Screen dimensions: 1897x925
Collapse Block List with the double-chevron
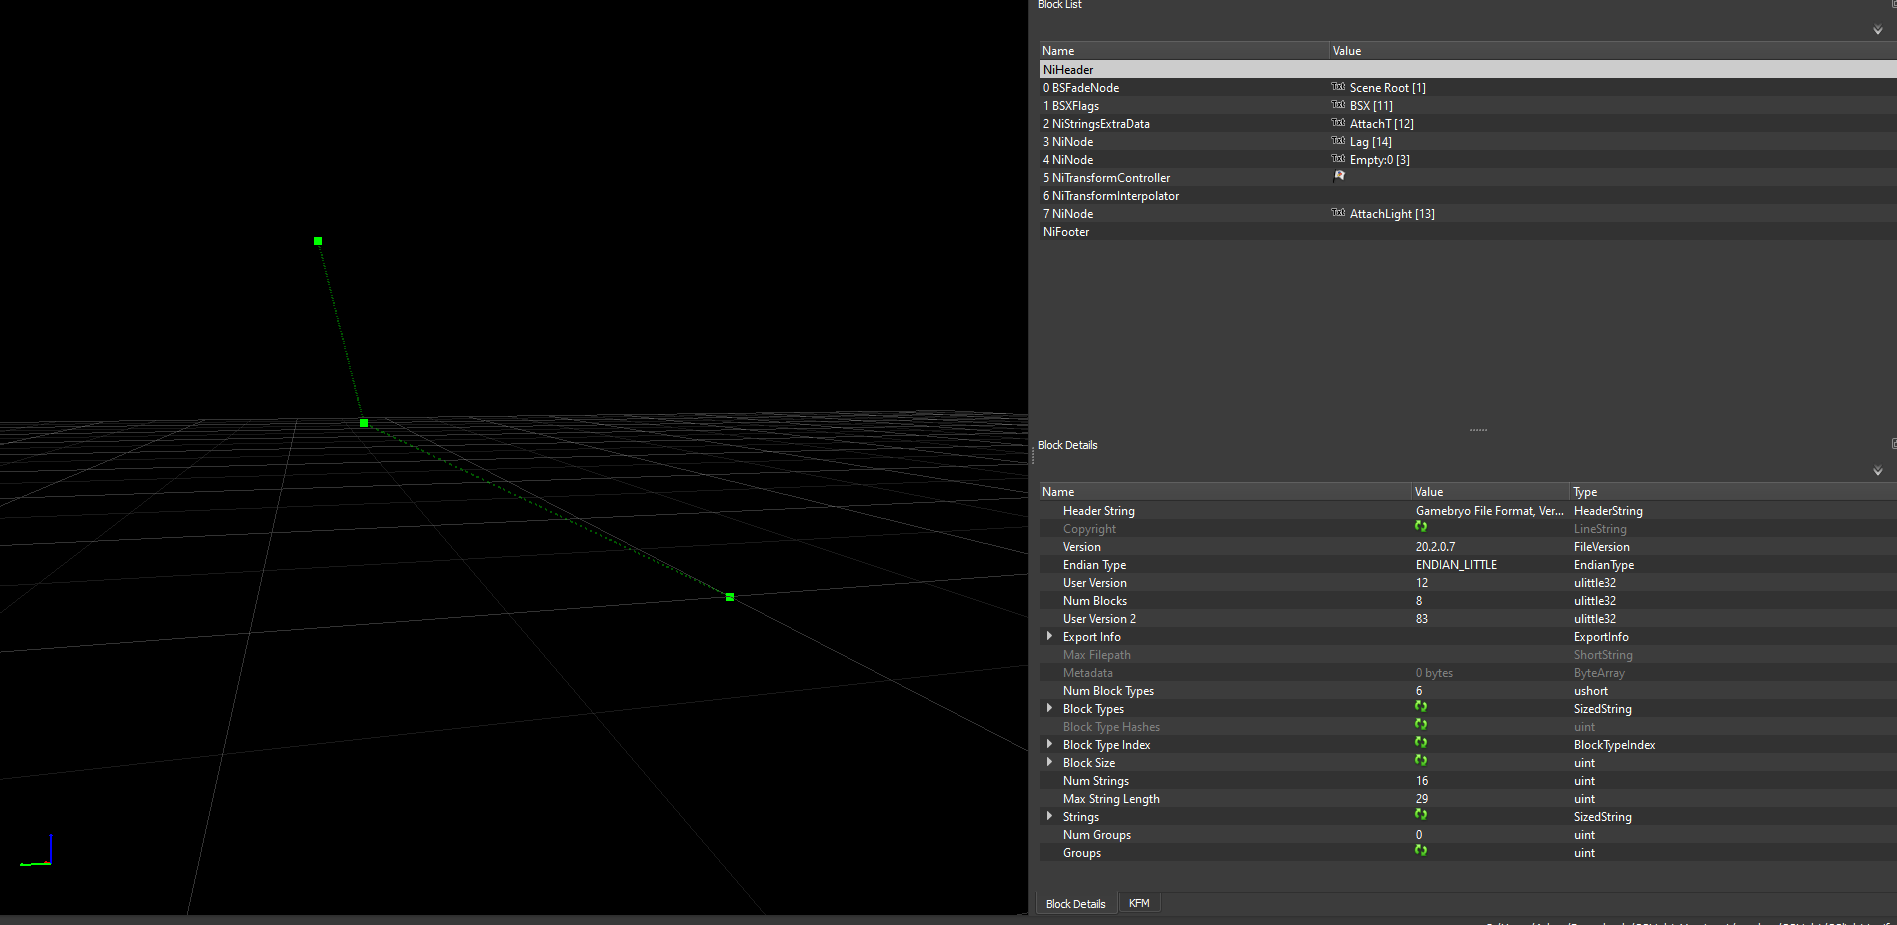[x=1877, y=30]
